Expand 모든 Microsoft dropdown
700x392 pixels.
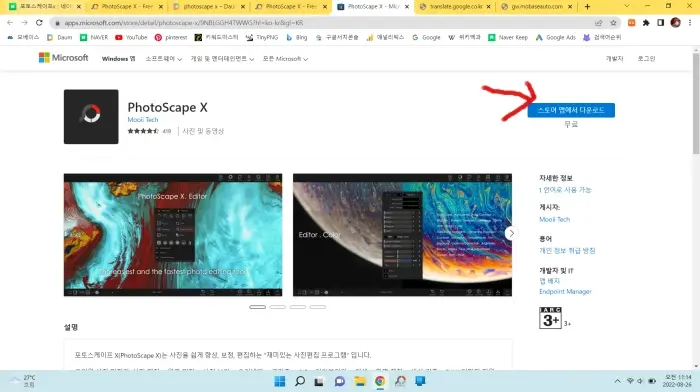pos(285,58)
